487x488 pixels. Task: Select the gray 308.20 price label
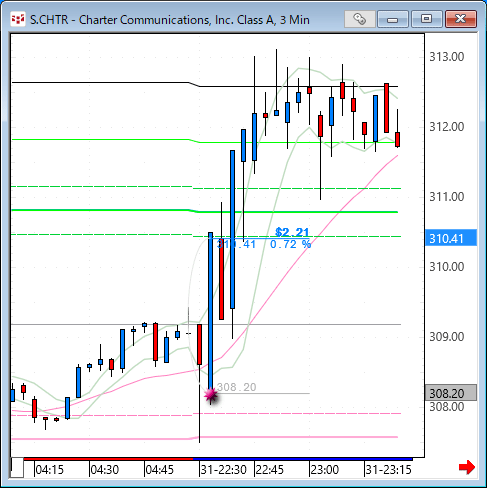tap(451, 393)
